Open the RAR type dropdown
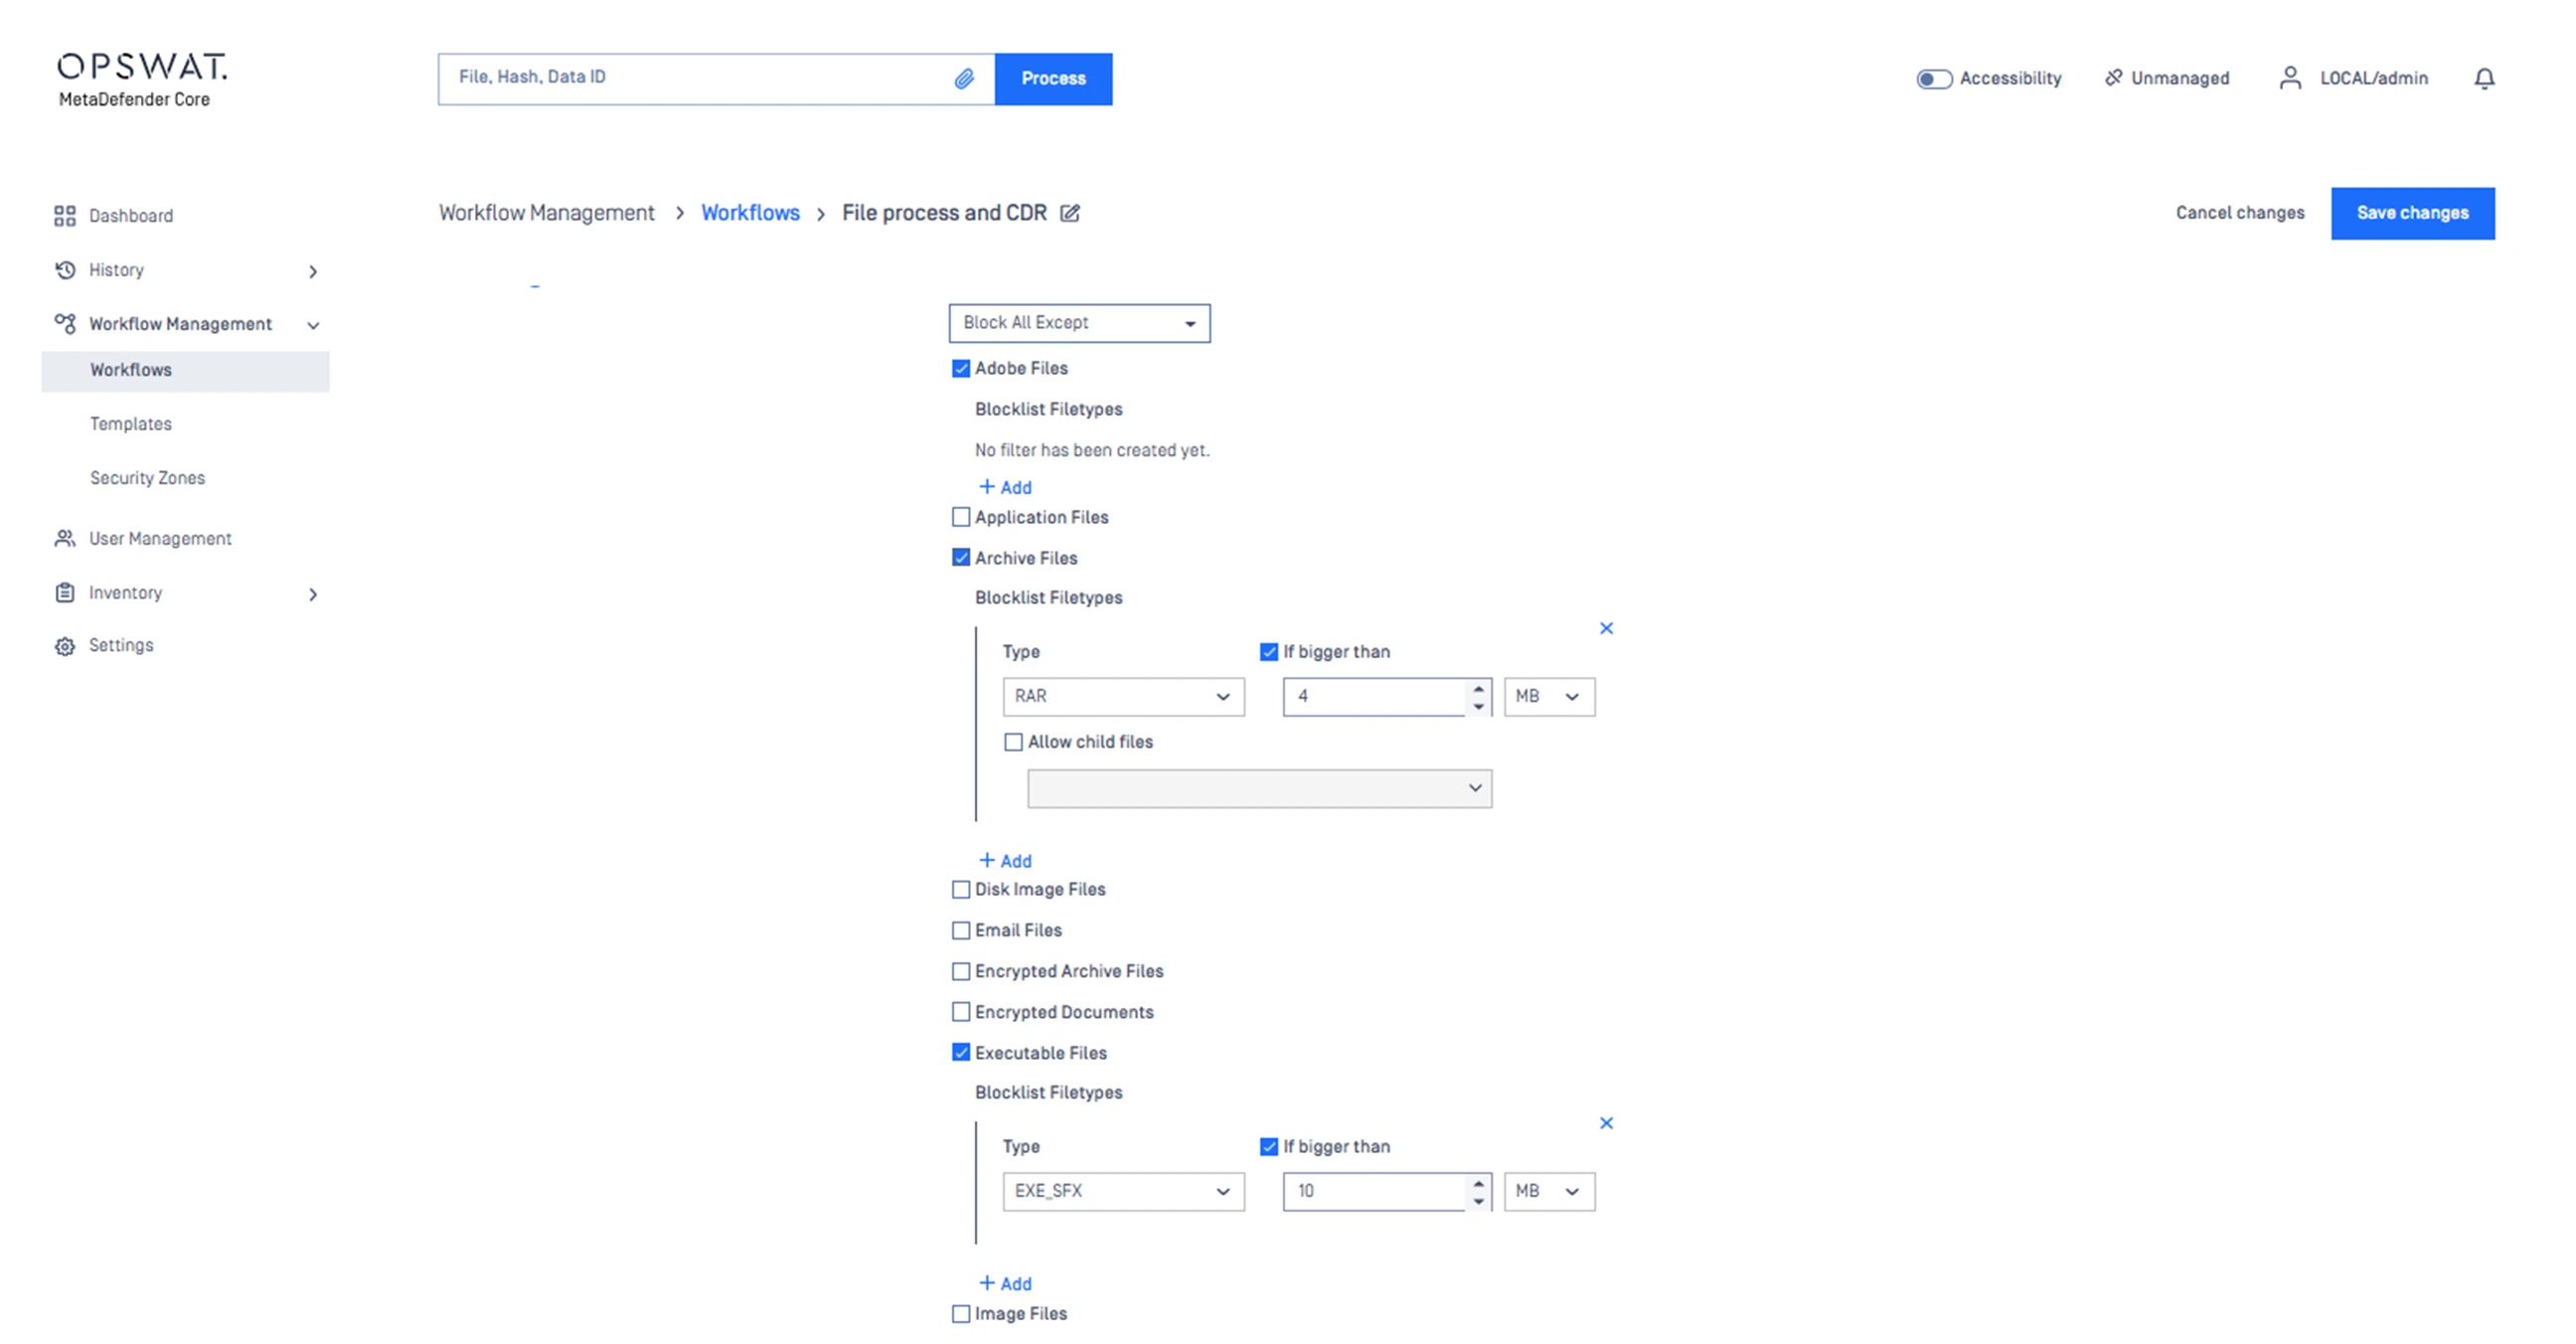The height and width of the screenshot is (1344, 2576). [1123, 696]
